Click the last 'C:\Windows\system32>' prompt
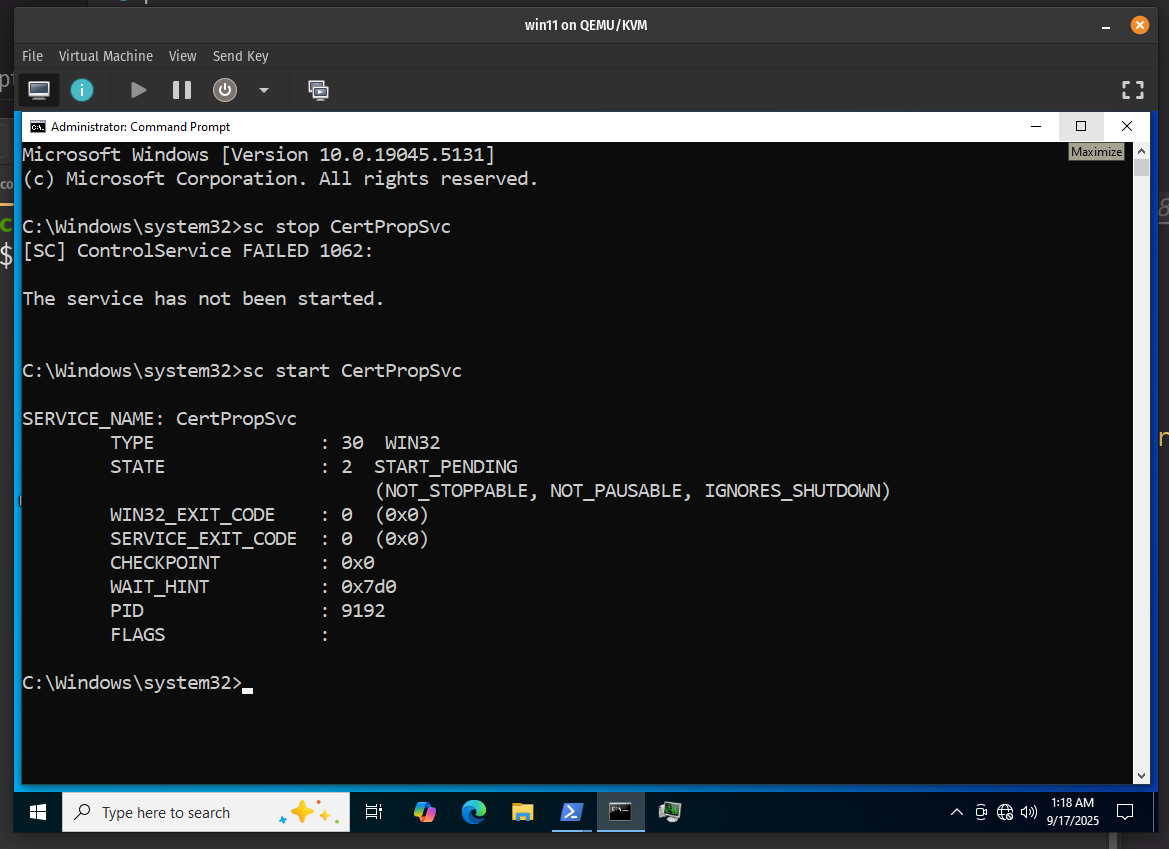 coord(132,683)
